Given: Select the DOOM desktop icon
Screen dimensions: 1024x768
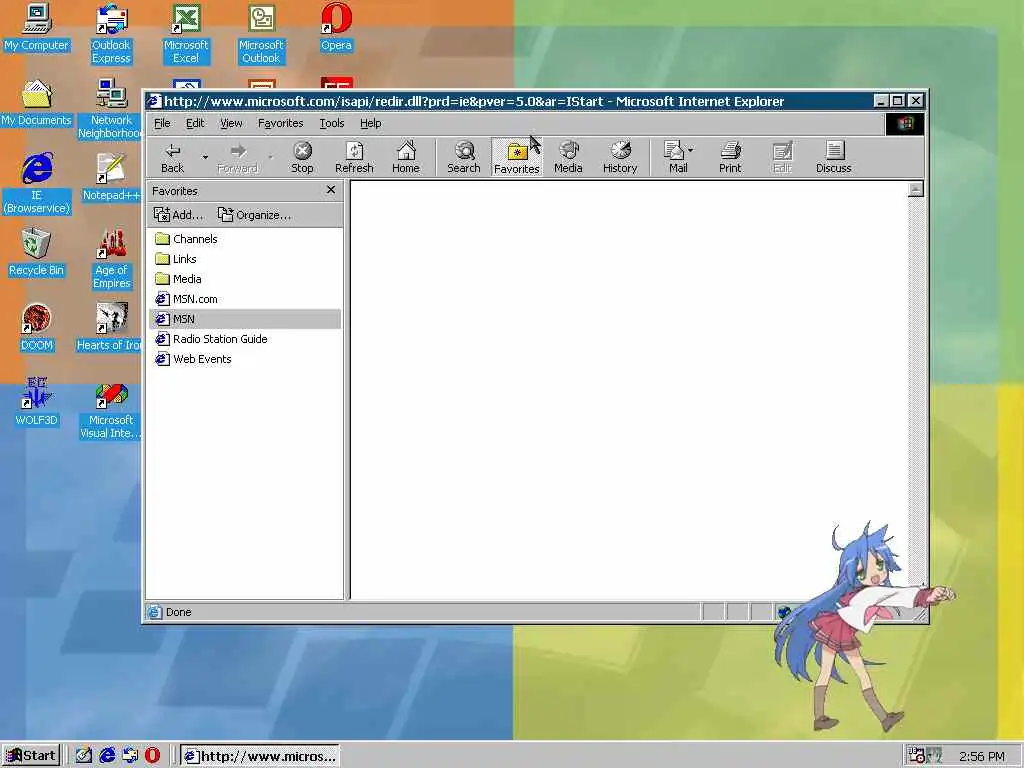Looking at the screenshot, I should pyautogui.click(x=36, y=327).
